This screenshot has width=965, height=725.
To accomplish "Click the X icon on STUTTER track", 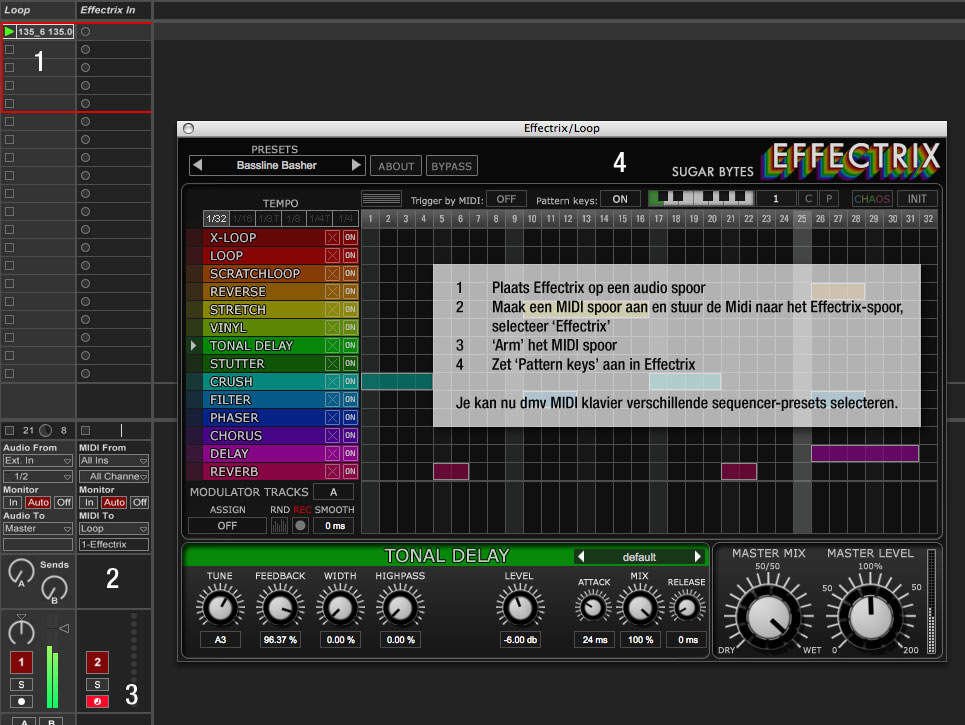I will (x=332, y=363).
